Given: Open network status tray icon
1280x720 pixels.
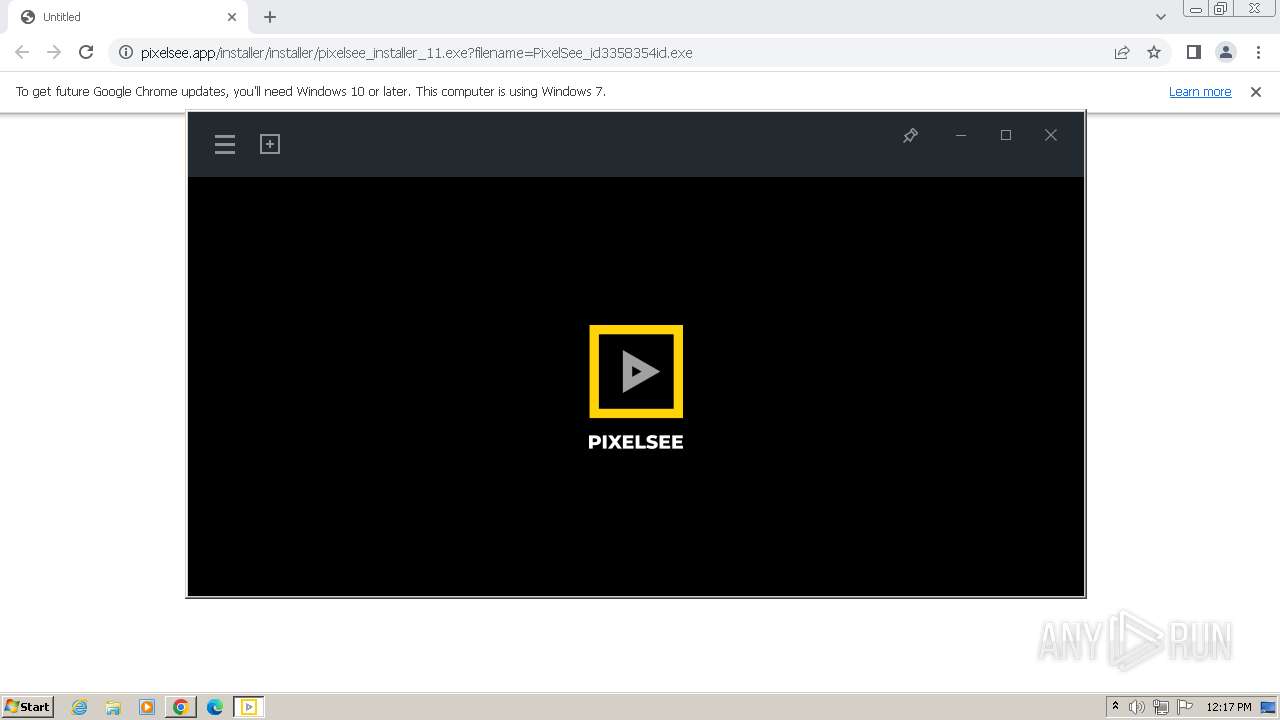Looking at the screenshot, I should (1161, 707).
